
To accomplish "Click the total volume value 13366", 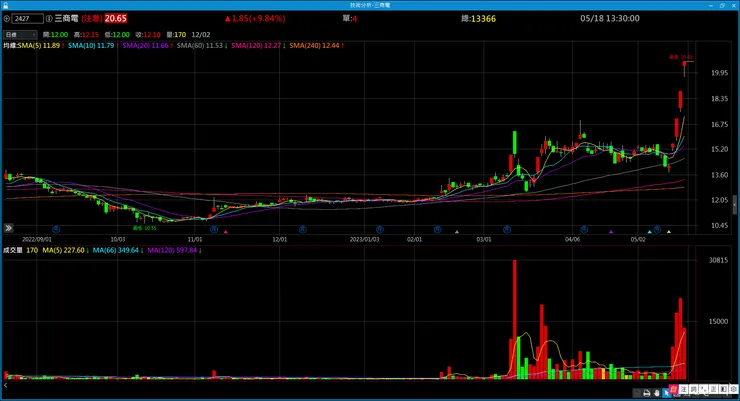I will pyautogui.click(x=484, y=19).
